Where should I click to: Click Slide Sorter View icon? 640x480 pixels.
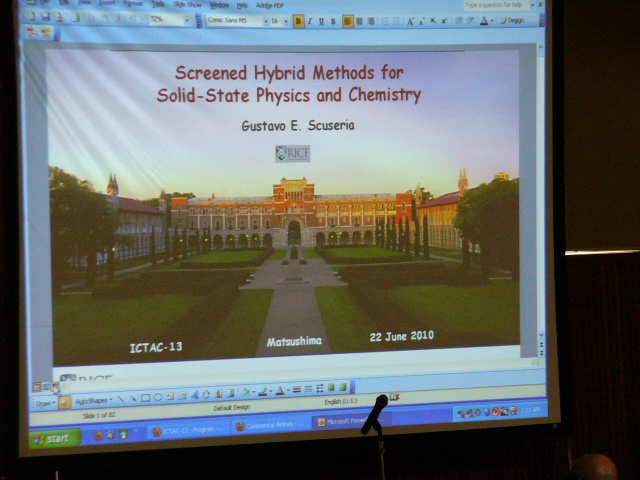46,387
